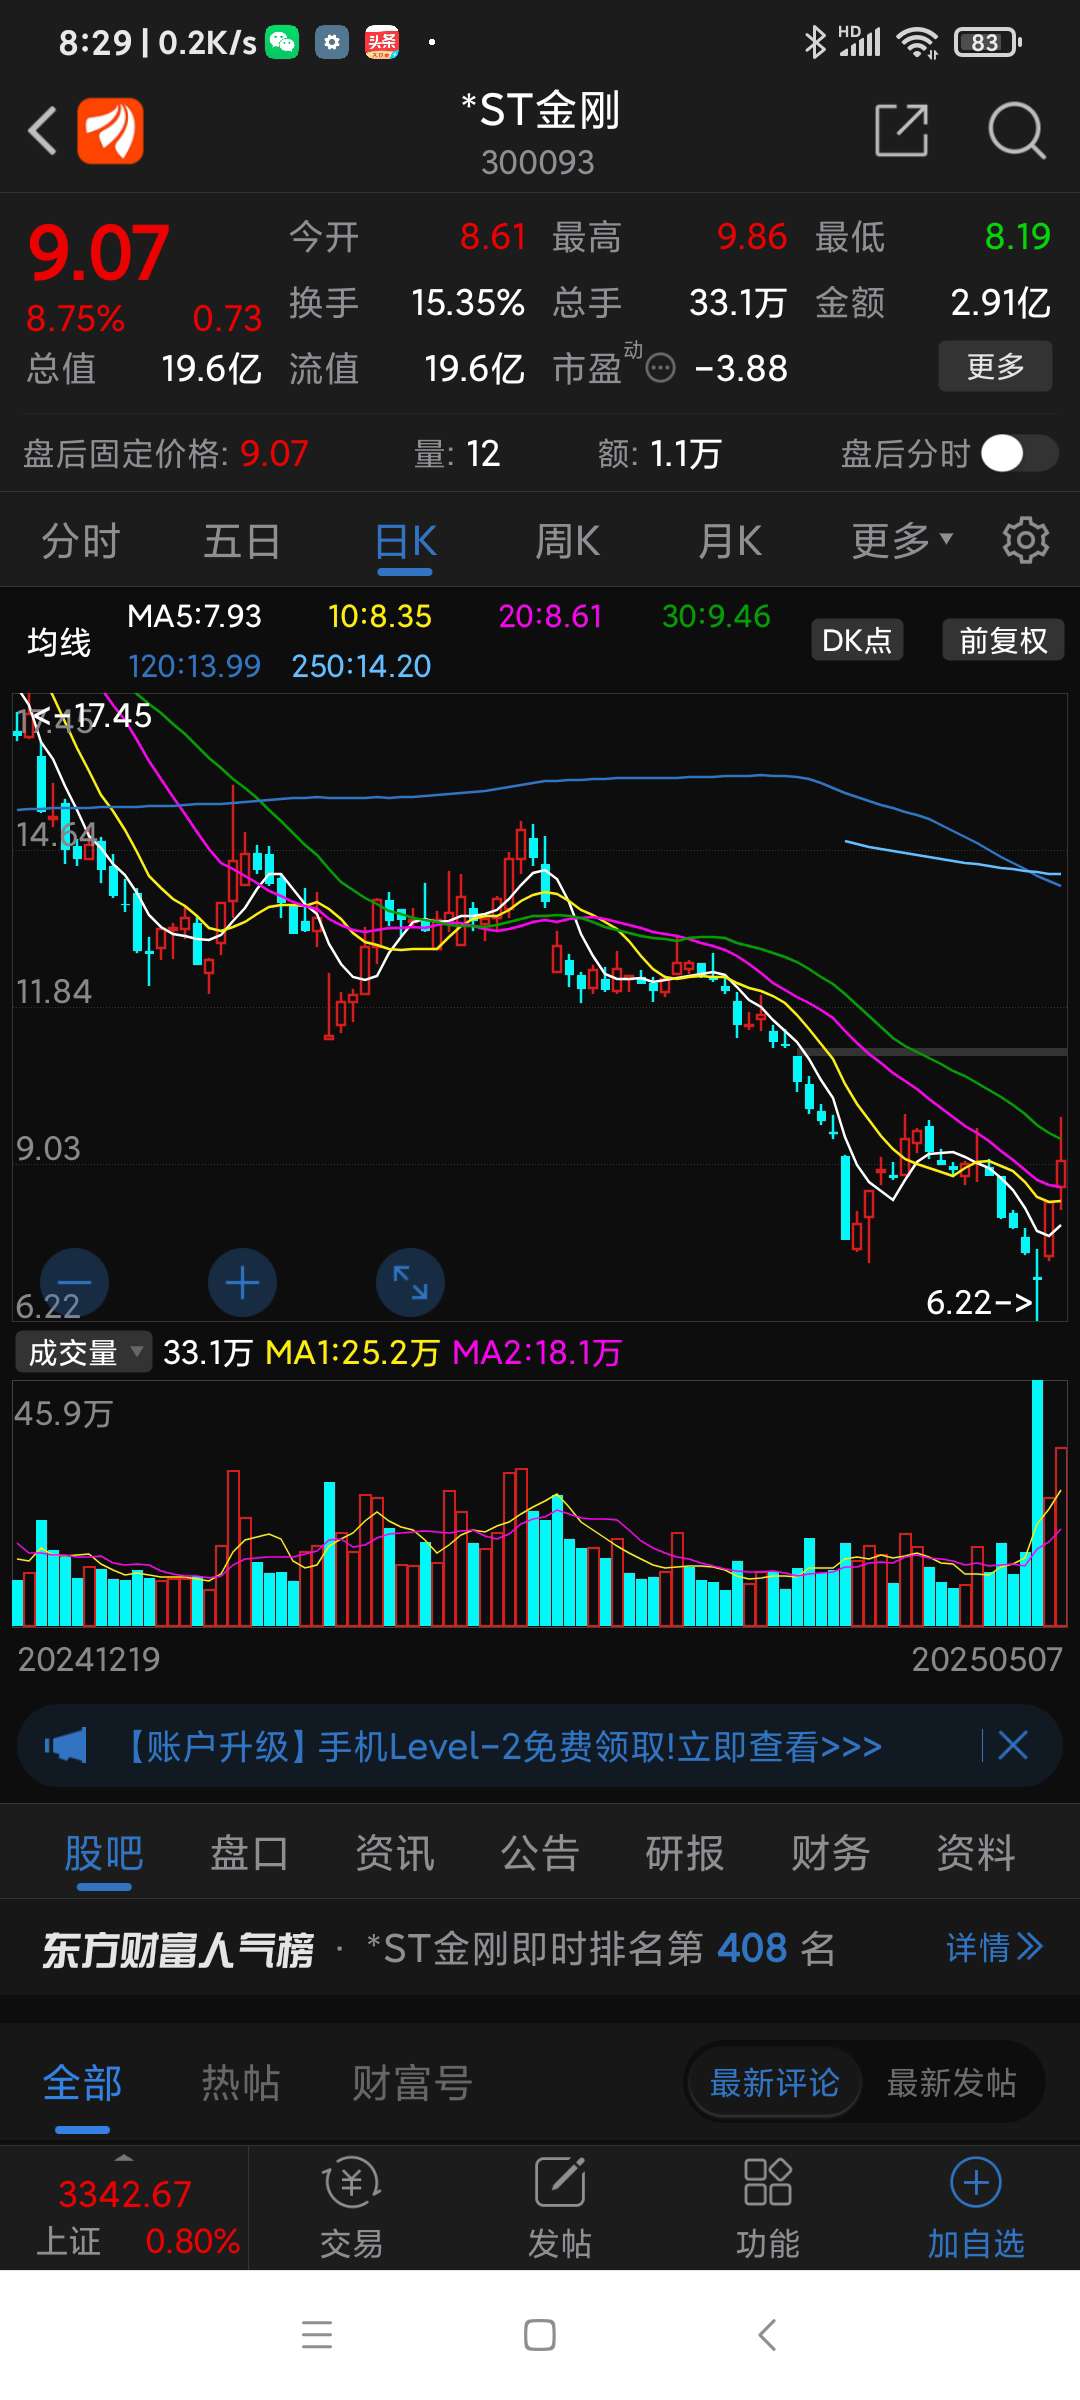Open search with the magnifier icon

click(1016, 130)
